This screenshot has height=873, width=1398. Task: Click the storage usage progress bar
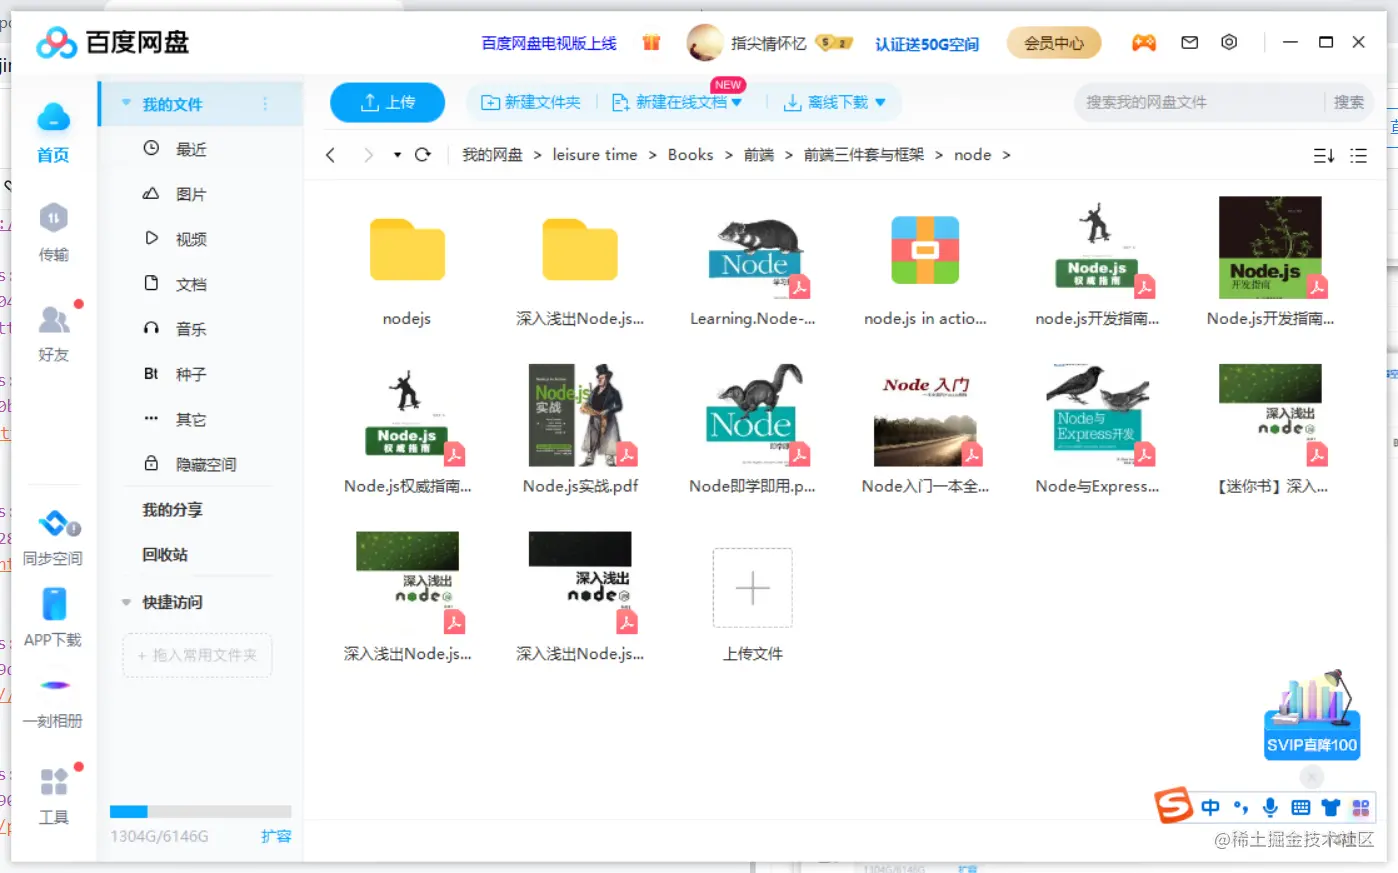click(201, 812)
